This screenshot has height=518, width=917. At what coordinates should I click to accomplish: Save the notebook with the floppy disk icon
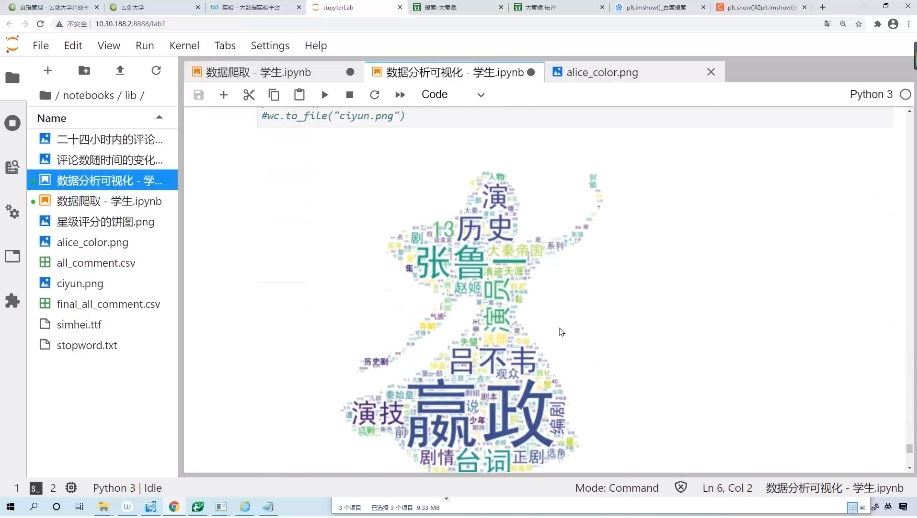(199, 95)
